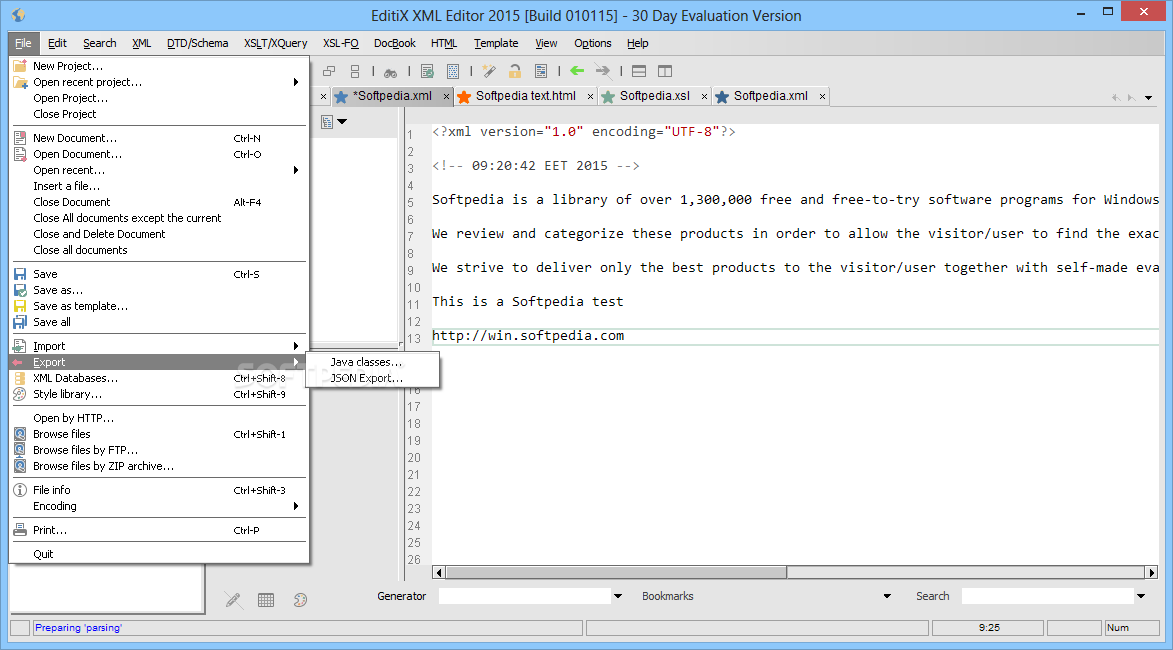Screen dimensions: 1173x650
Task: Open the Search field dropdown arrow
Action: point(1141,596)
